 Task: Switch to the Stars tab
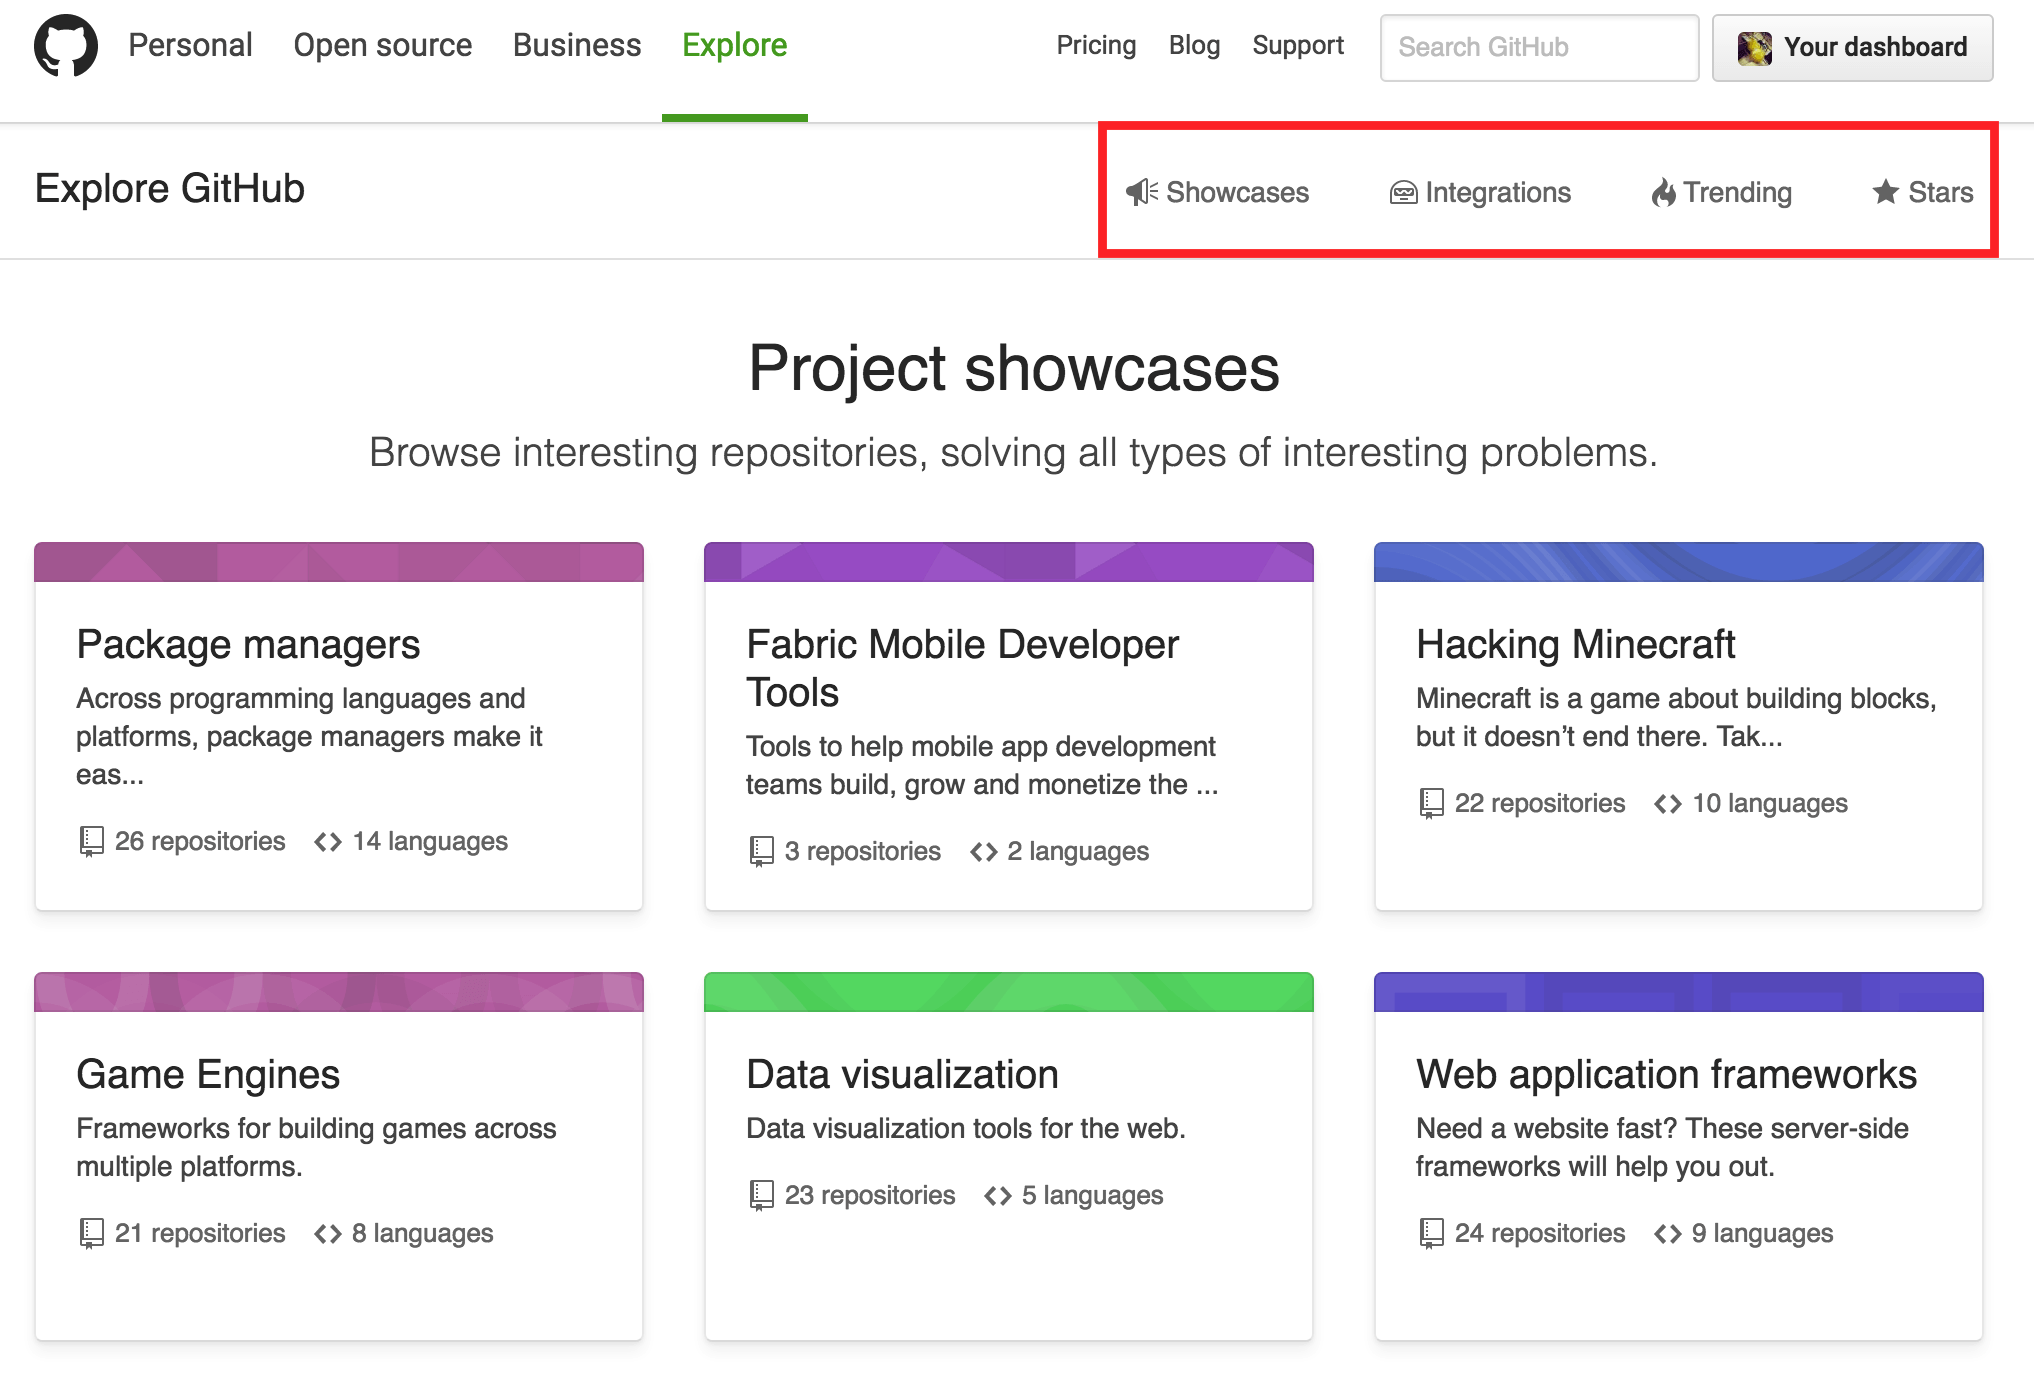[1923, 192]
